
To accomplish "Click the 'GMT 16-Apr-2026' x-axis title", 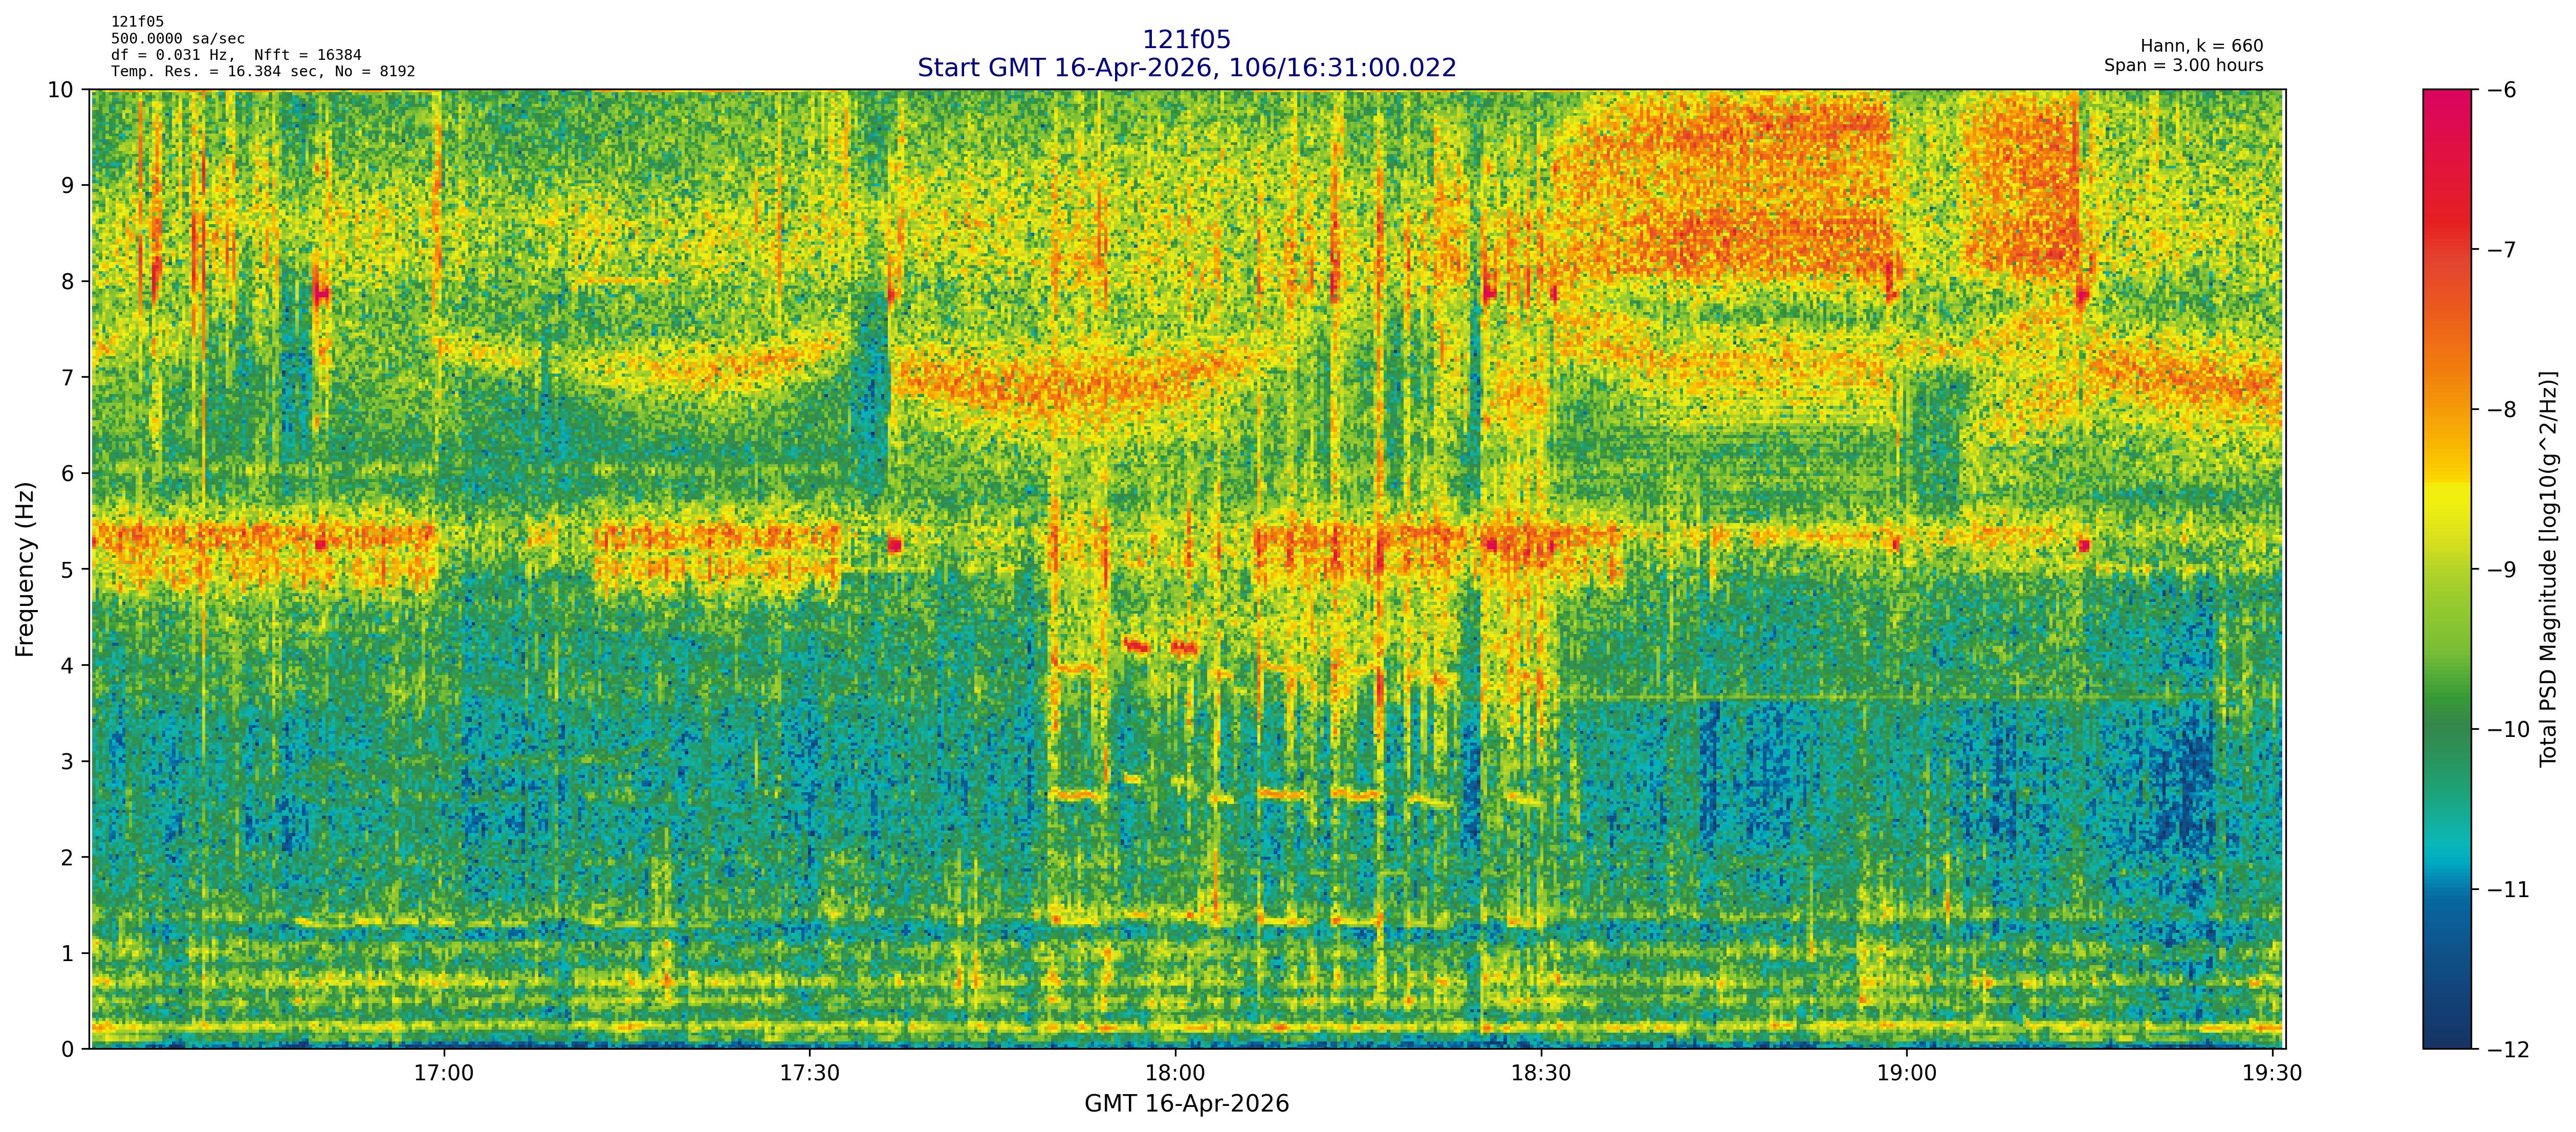I will [1186, 1104].
